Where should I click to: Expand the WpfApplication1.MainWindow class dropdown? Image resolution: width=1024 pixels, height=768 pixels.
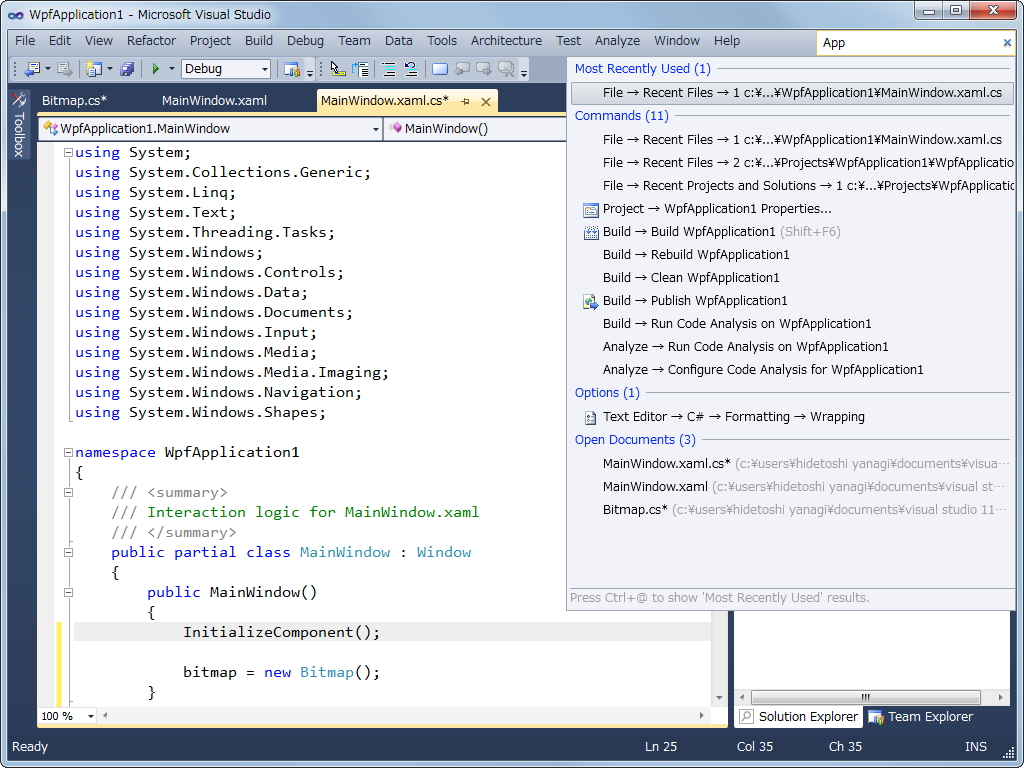click(375, 129)
